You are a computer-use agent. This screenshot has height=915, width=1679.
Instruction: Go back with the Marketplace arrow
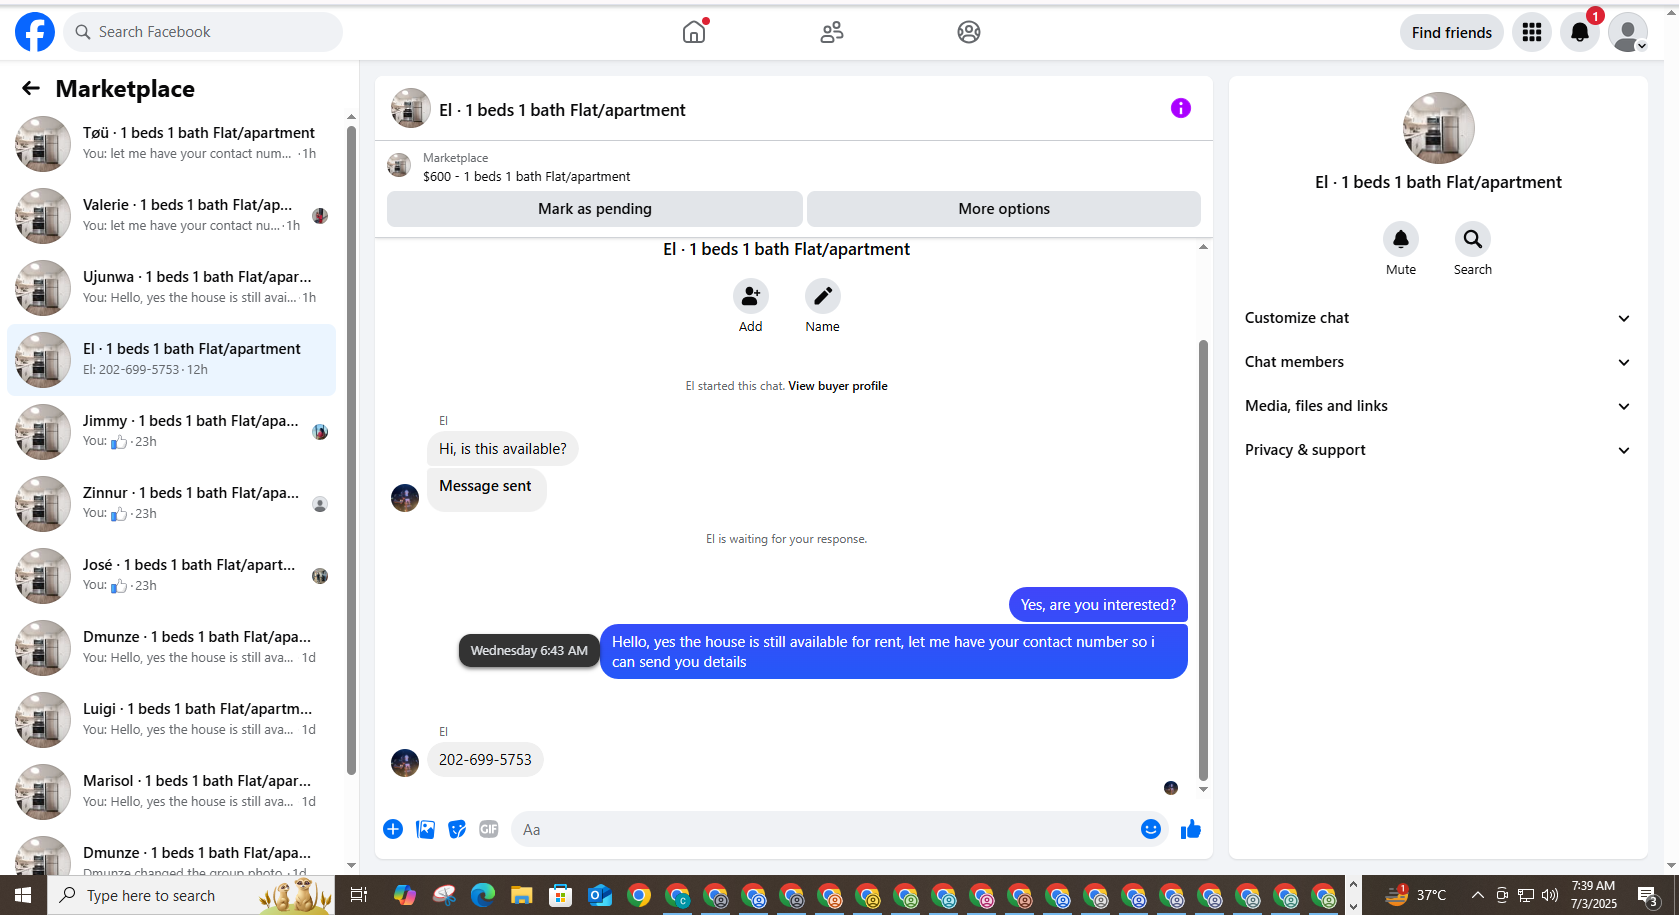[x=31, y=88]
